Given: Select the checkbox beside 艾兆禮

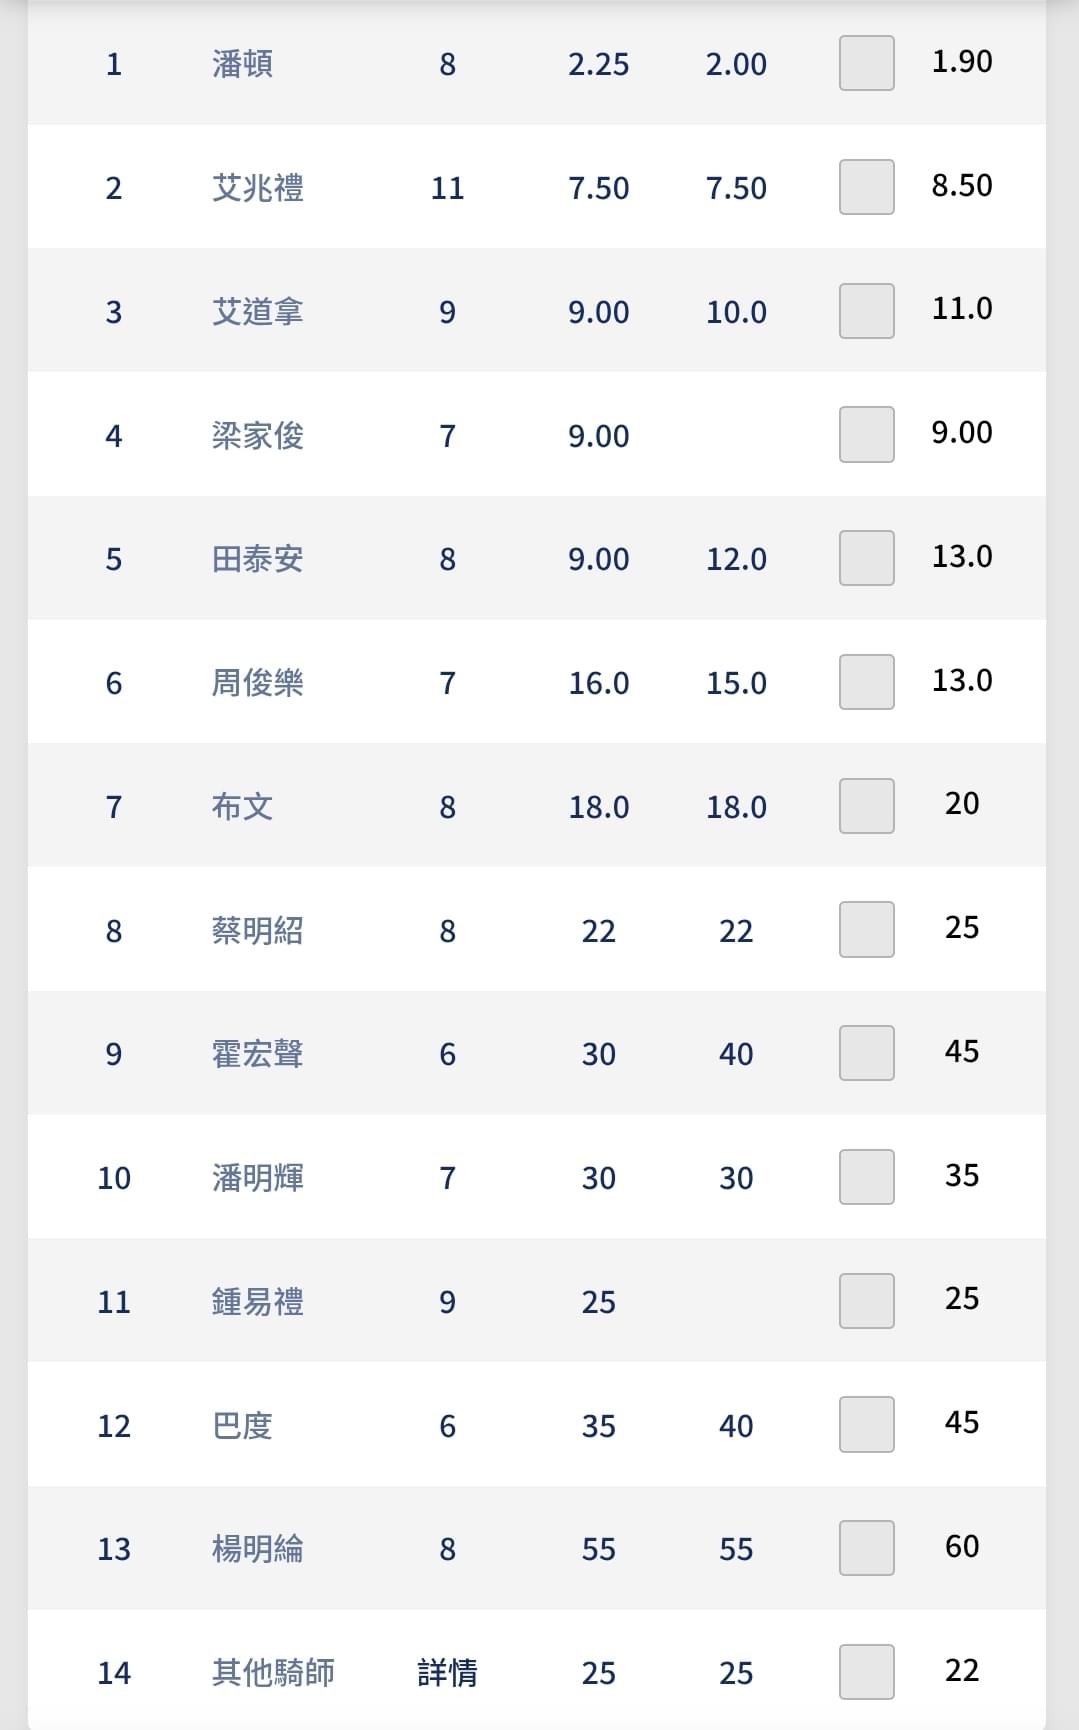Looking at the screenshot, I should (866, 187).
